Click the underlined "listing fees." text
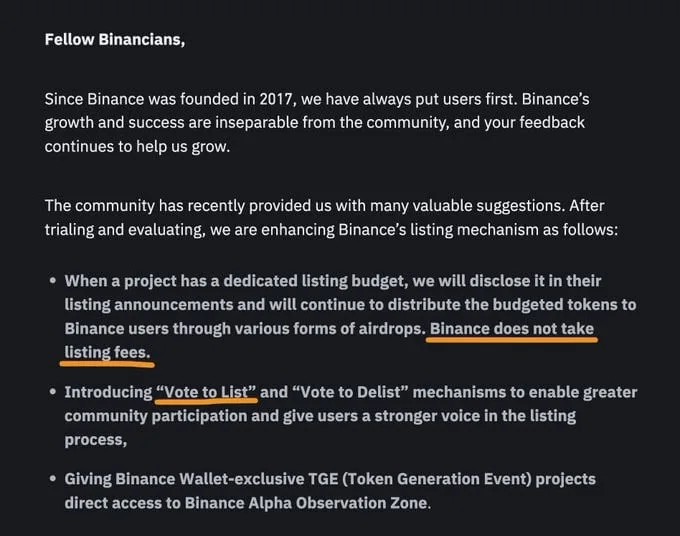The height and width of the screenshot is (536, 680). point(107,353)
